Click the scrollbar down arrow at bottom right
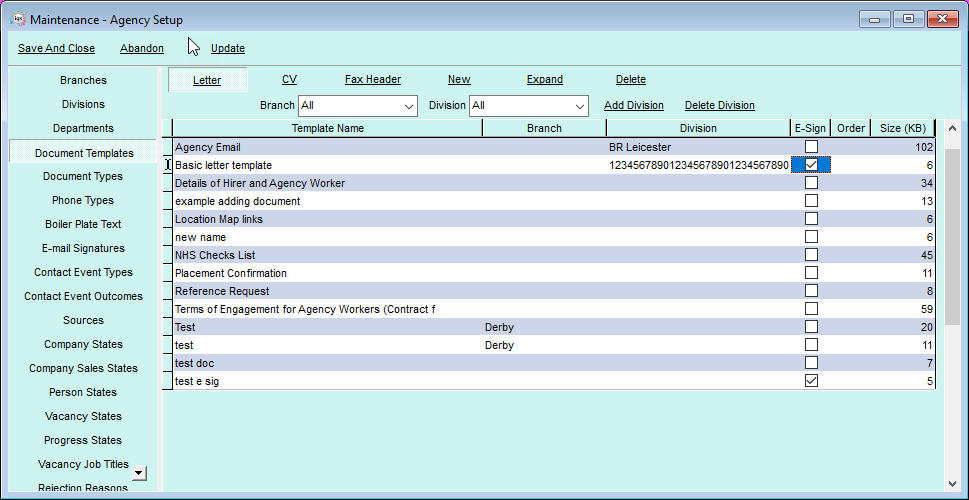 tap(952, 484)
